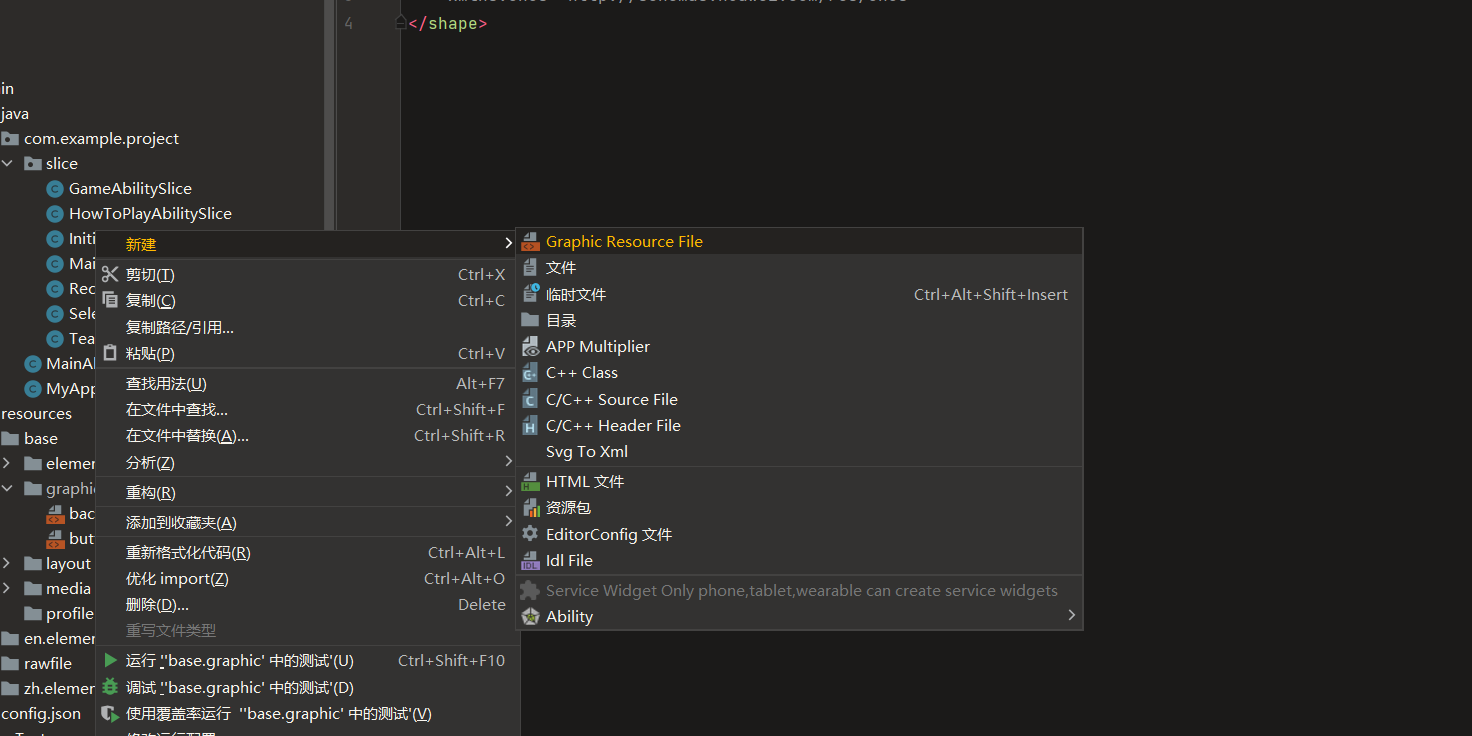
Task: Click the C++ Class icon
Action: (x=530, y=372)
